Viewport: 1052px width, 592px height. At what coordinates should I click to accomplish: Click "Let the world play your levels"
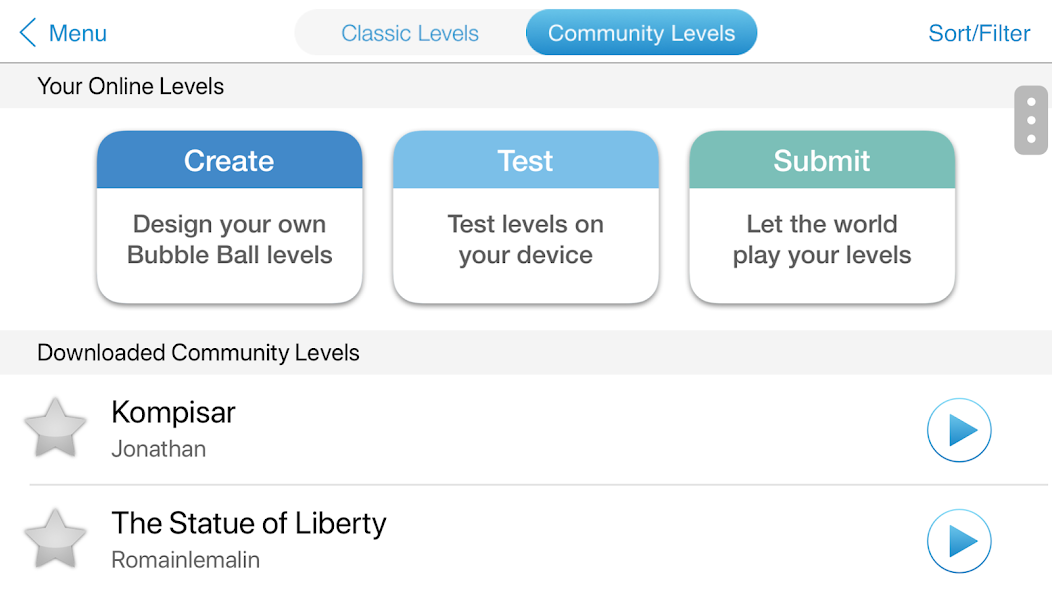[821, 240]
